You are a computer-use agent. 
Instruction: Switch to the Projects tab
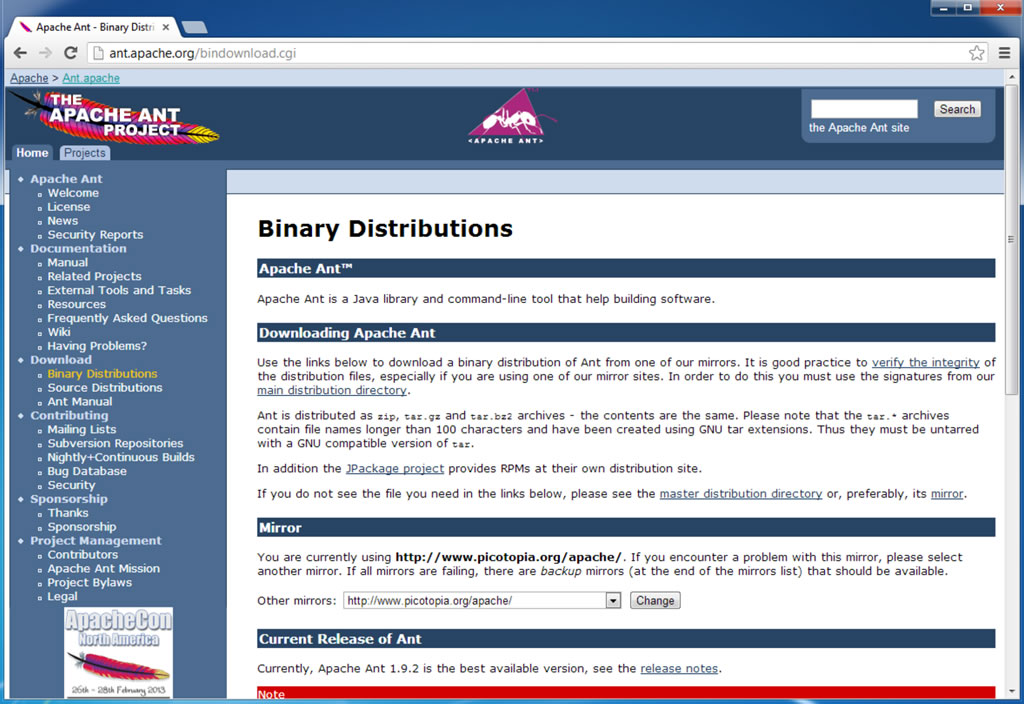click(x=84, y=153)
